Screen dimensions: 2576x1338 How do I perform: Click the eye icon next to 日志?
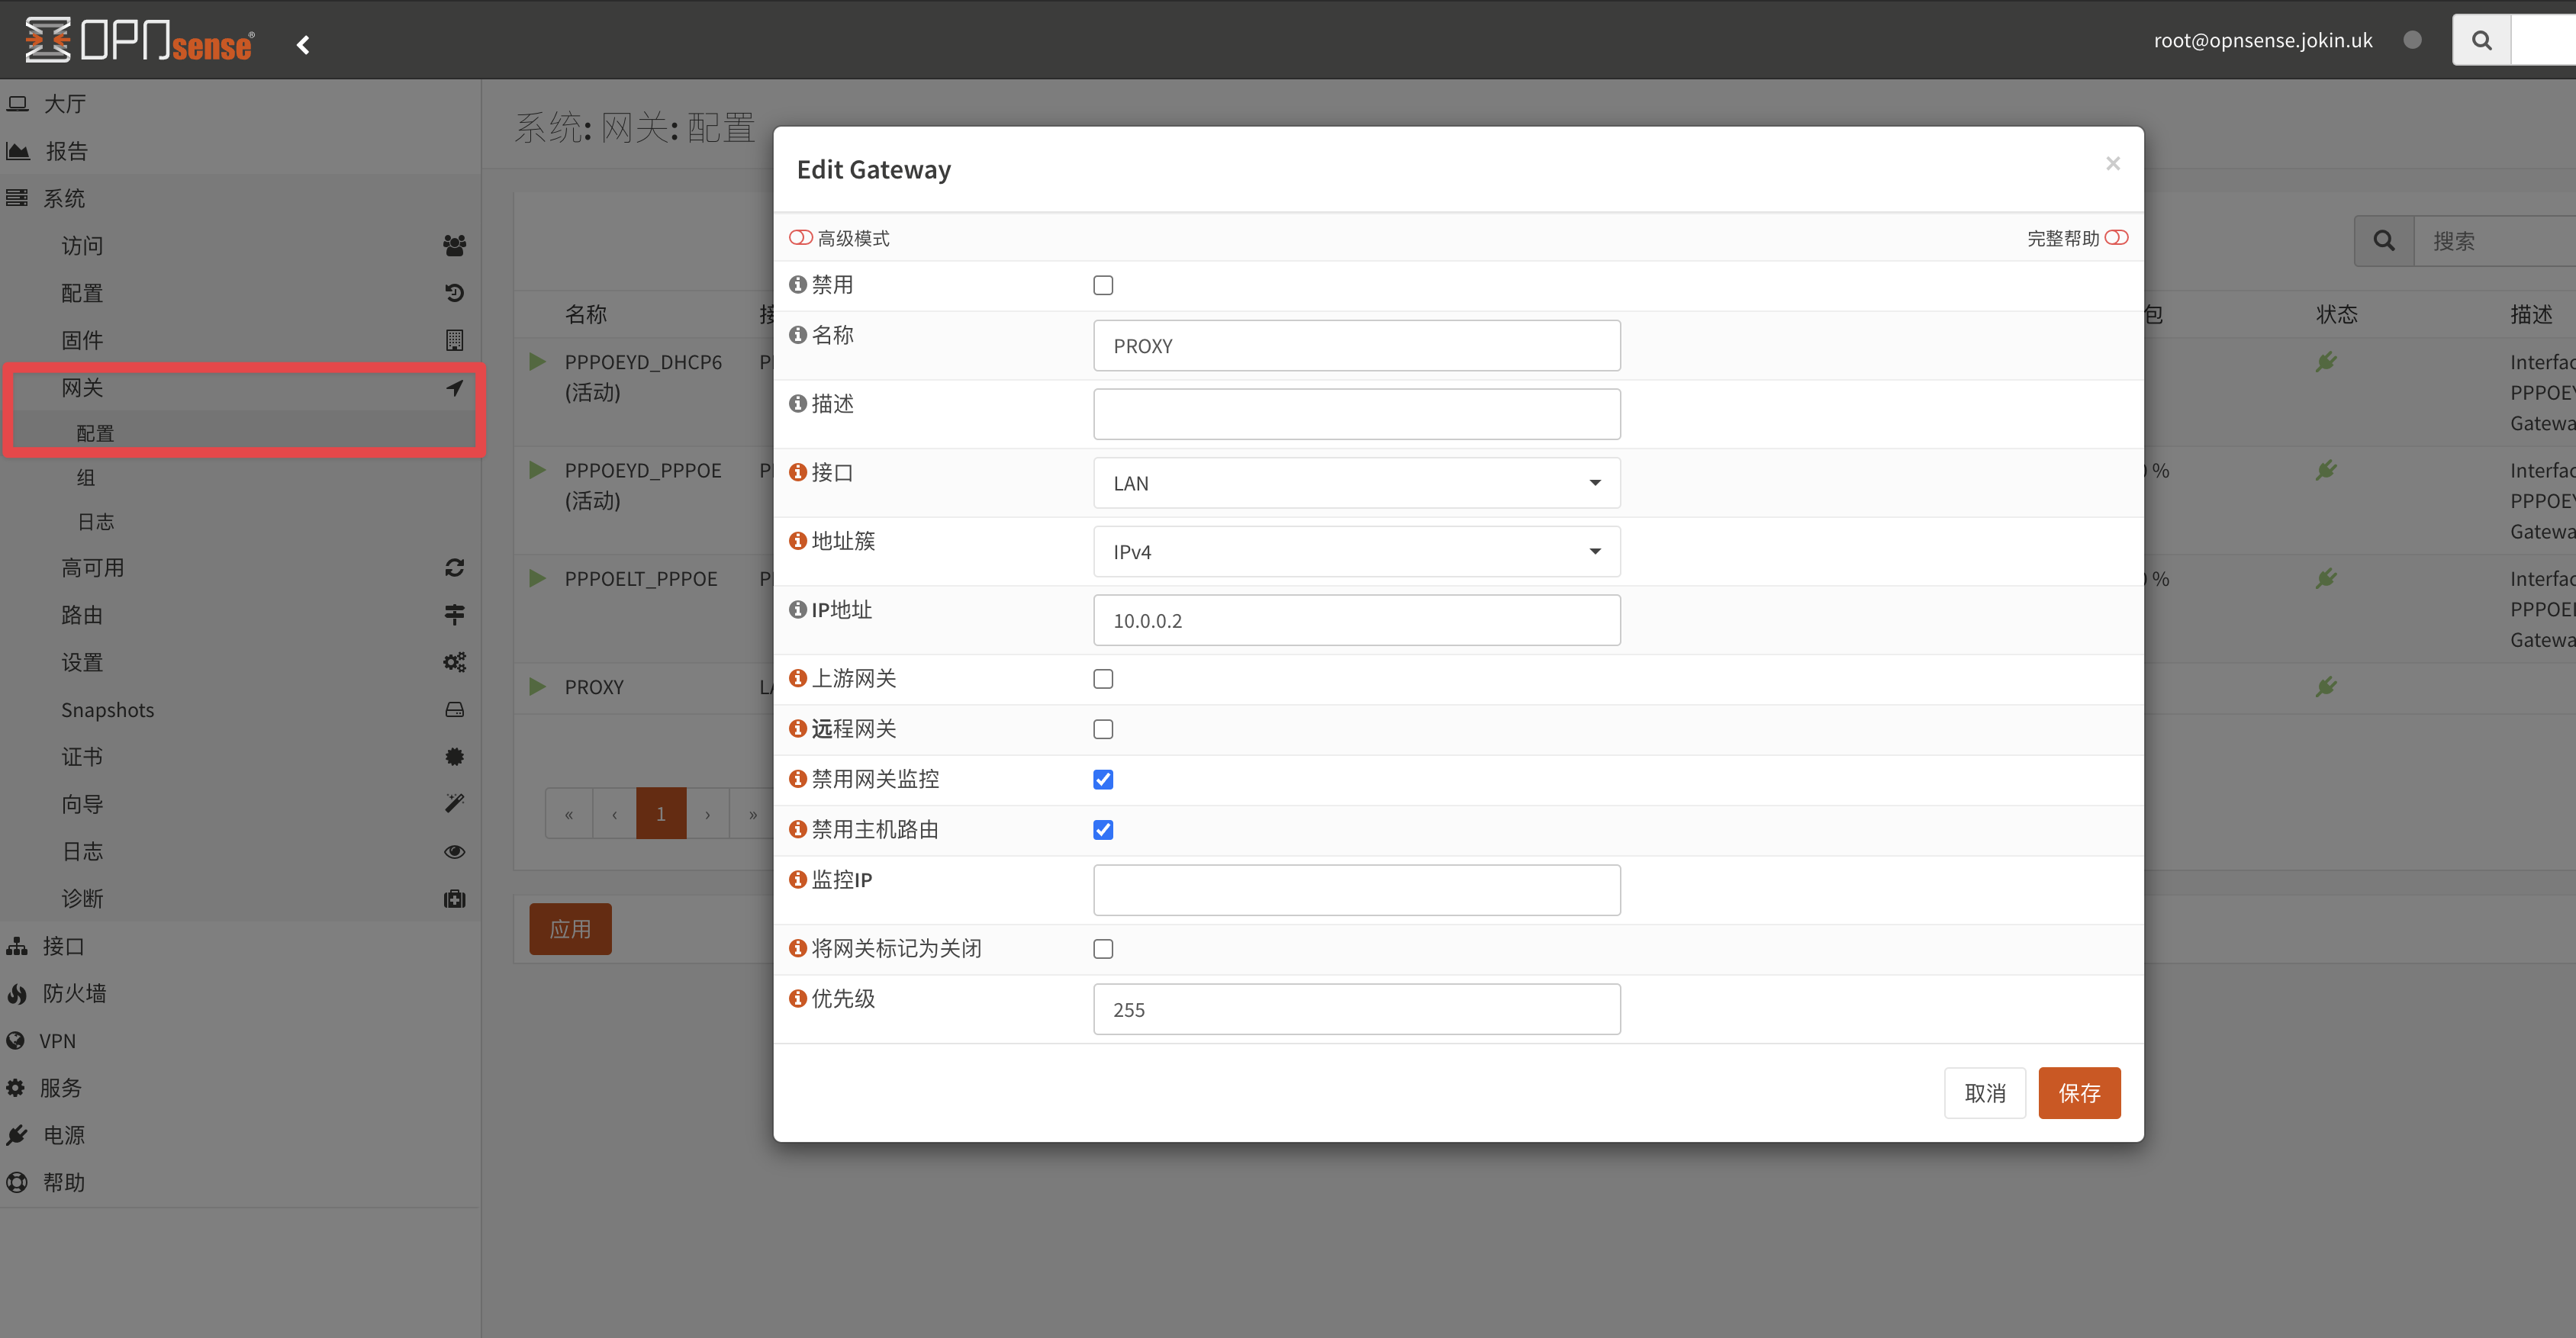click(x=454, y=851)
